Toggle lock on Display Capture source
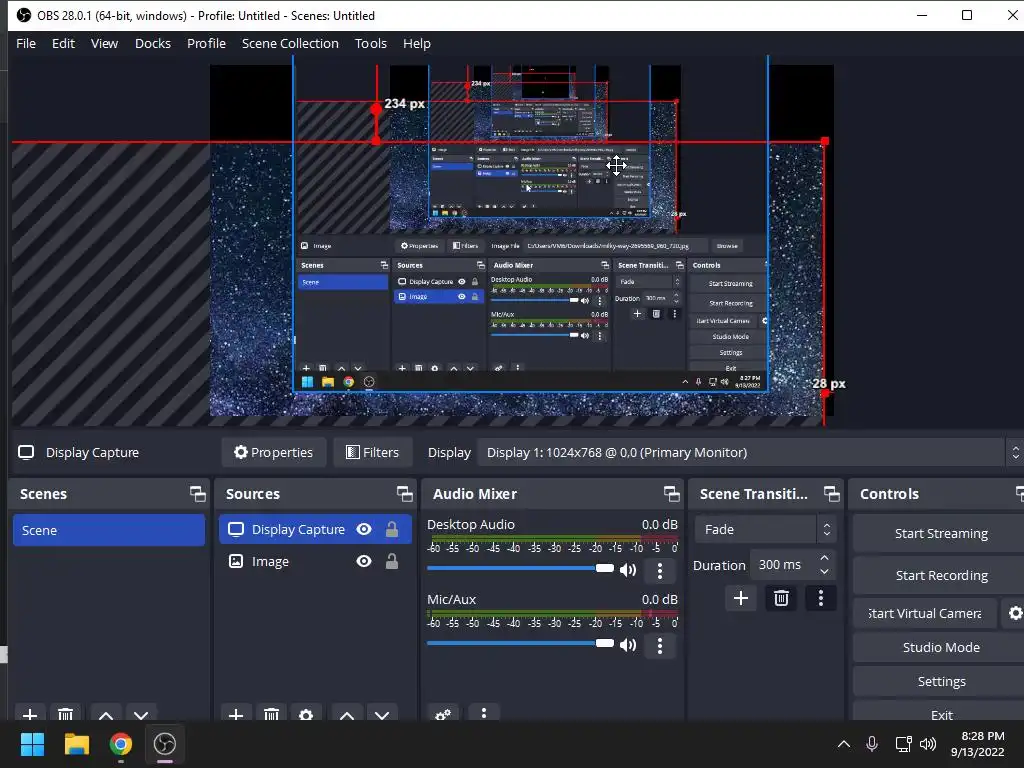 click(x=392, y=530)
